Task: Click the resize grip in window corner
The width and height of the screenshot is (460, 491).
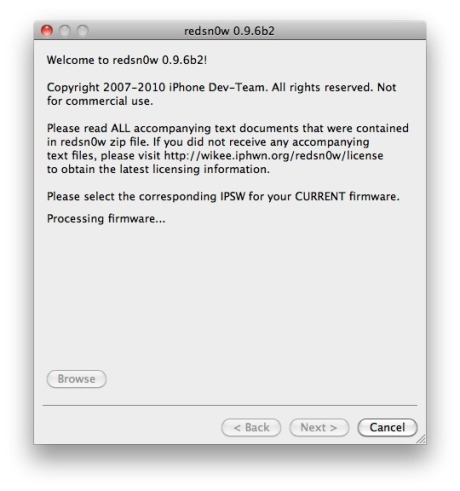Action: (x=421, y=439)
